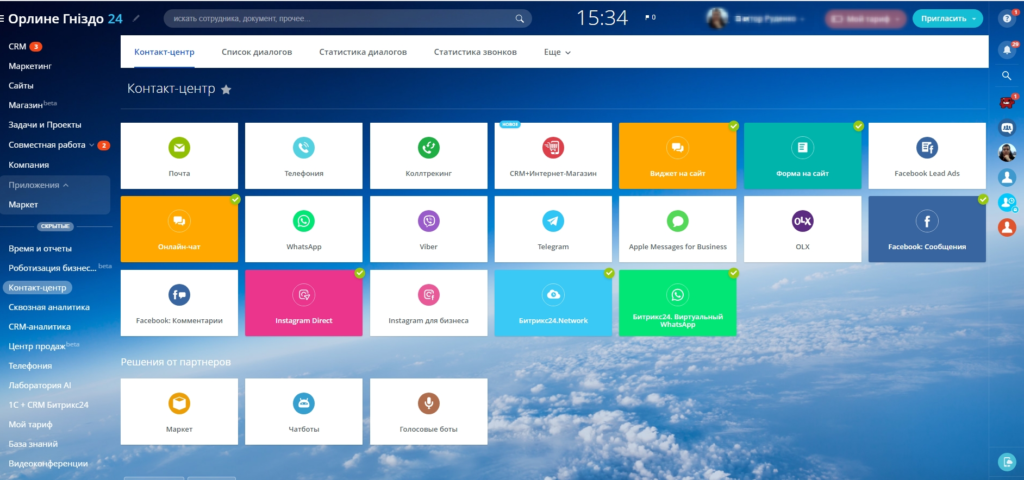This screenshot has width=1024, height=480.
Task: Open Маркет in left sidebar
Action: coord(23,204)
